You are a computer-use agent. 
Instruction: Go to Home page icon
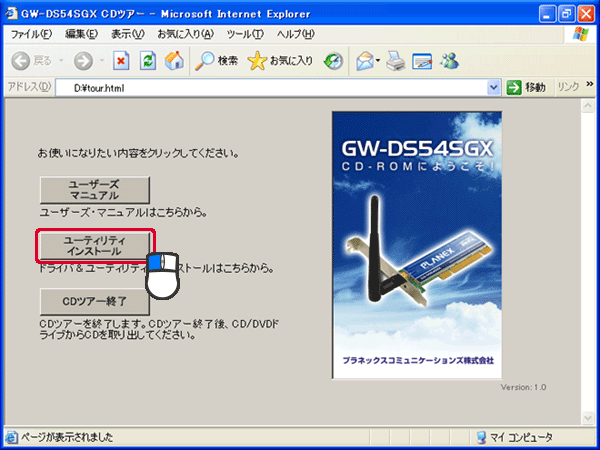(x=174, y=61)
